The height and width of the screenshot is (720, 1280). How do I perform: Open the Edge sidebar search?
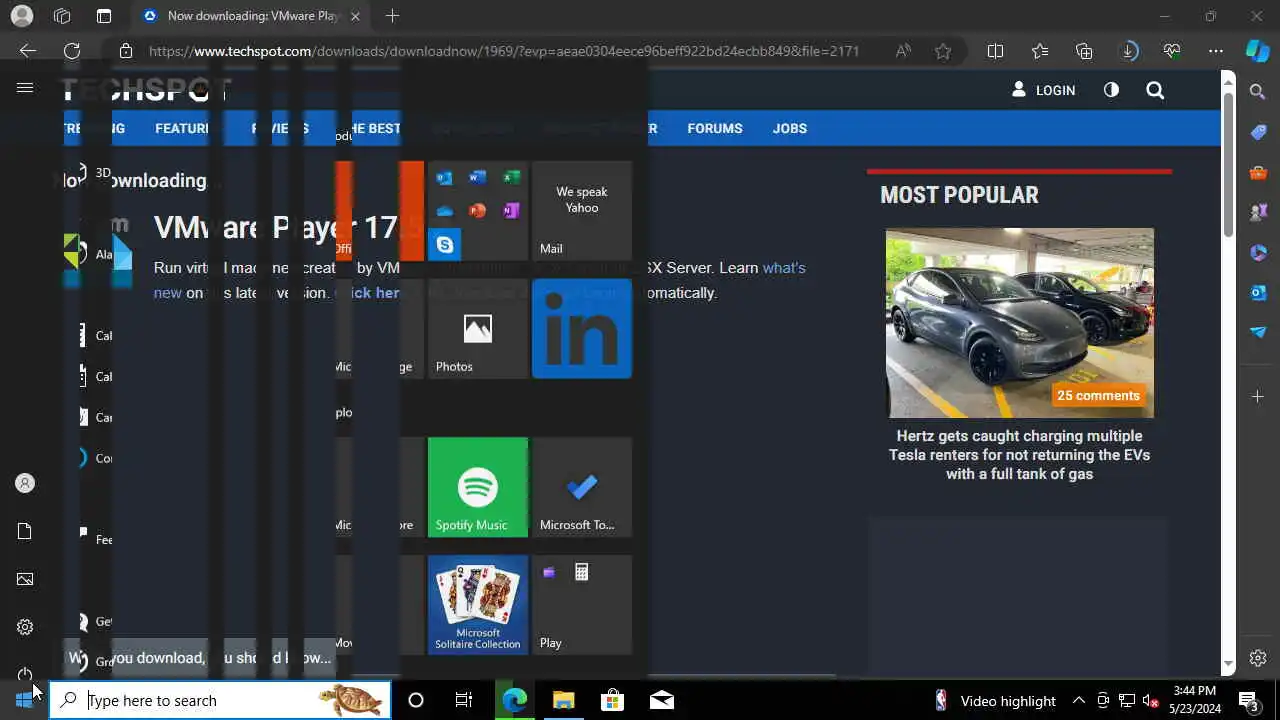coord(1258,92)
